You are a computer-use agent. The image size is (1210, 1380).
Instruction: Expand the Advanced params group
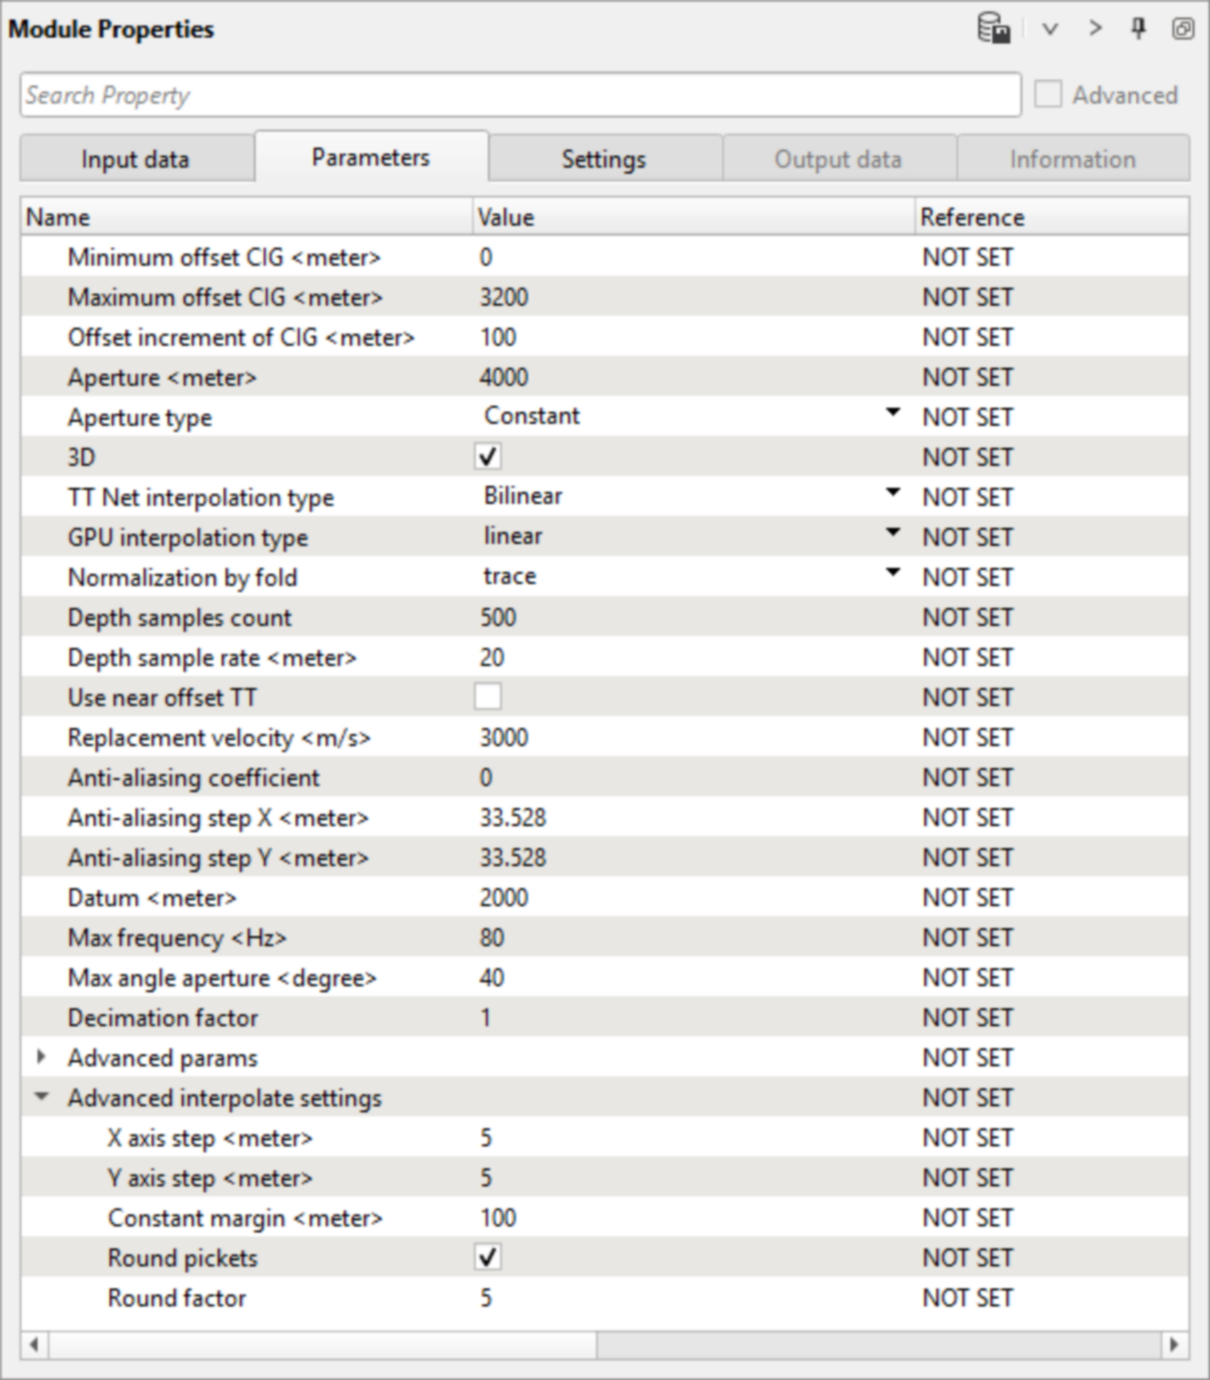pos(41,1056)
